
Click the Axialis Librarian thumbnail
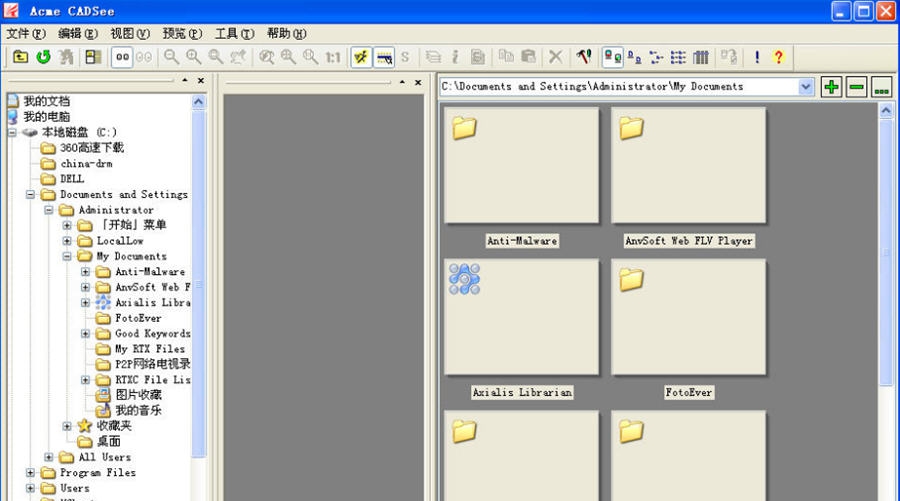click(522, 317)
